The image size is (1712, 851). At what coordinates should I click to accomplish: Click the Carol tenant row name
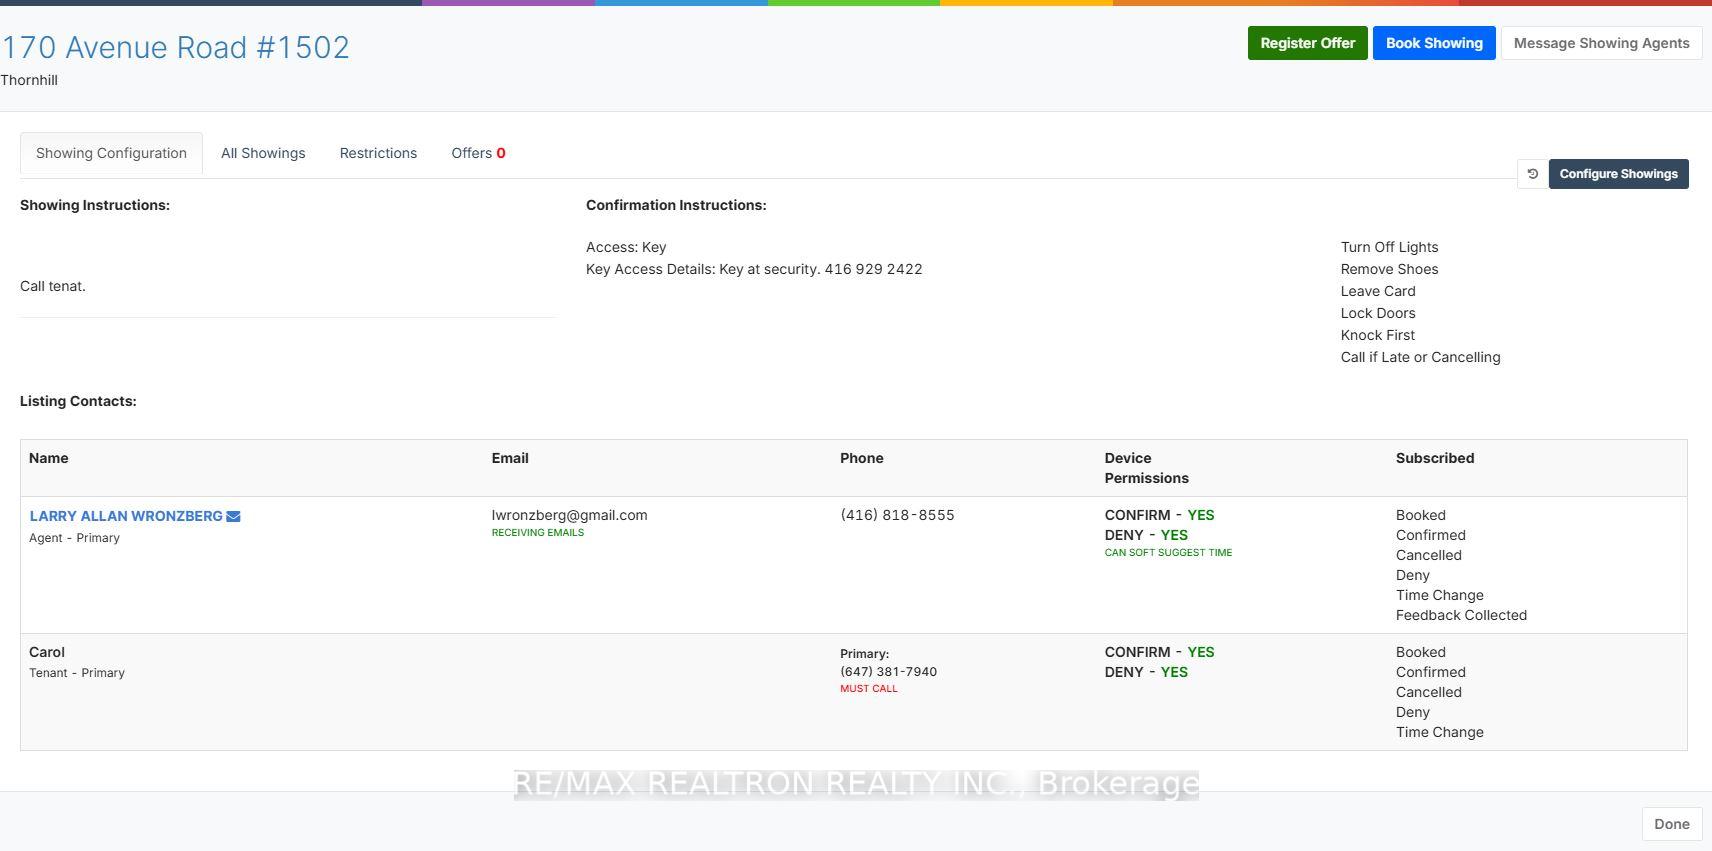pyautogui.click(x=47, y=652)
